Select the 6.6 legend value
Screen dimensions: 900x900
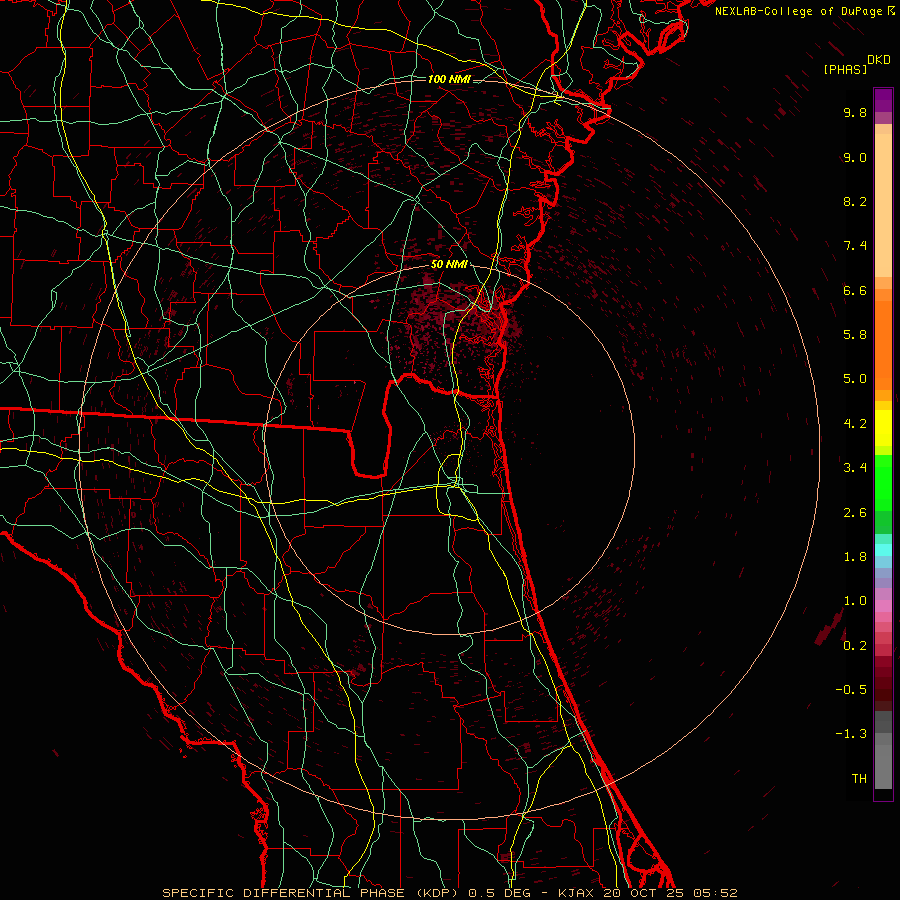point(855,290)
